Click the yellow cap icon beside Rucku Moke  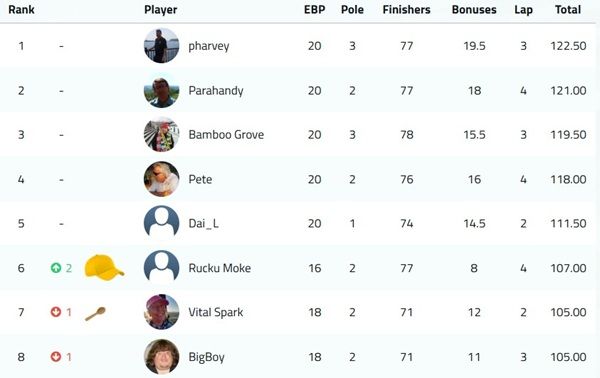point(104,267)
